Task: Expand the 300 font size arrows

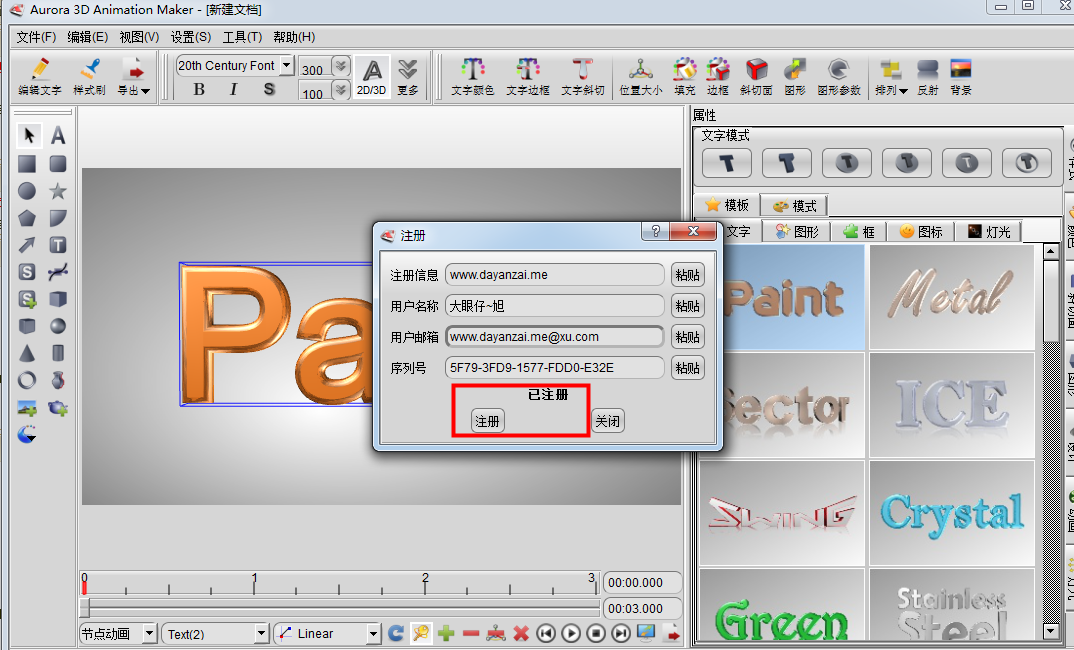Action: 340,66
